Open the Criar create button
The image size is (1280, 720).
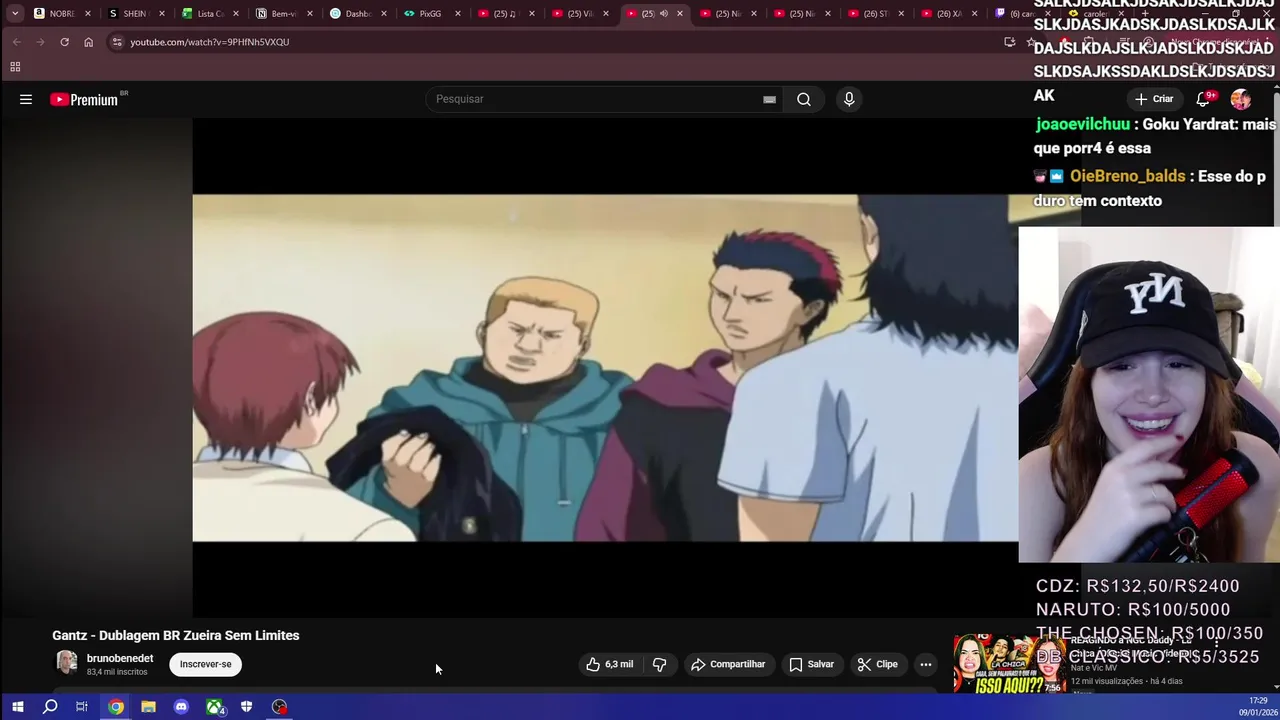pyautogui.click(x=1154, y=99)
